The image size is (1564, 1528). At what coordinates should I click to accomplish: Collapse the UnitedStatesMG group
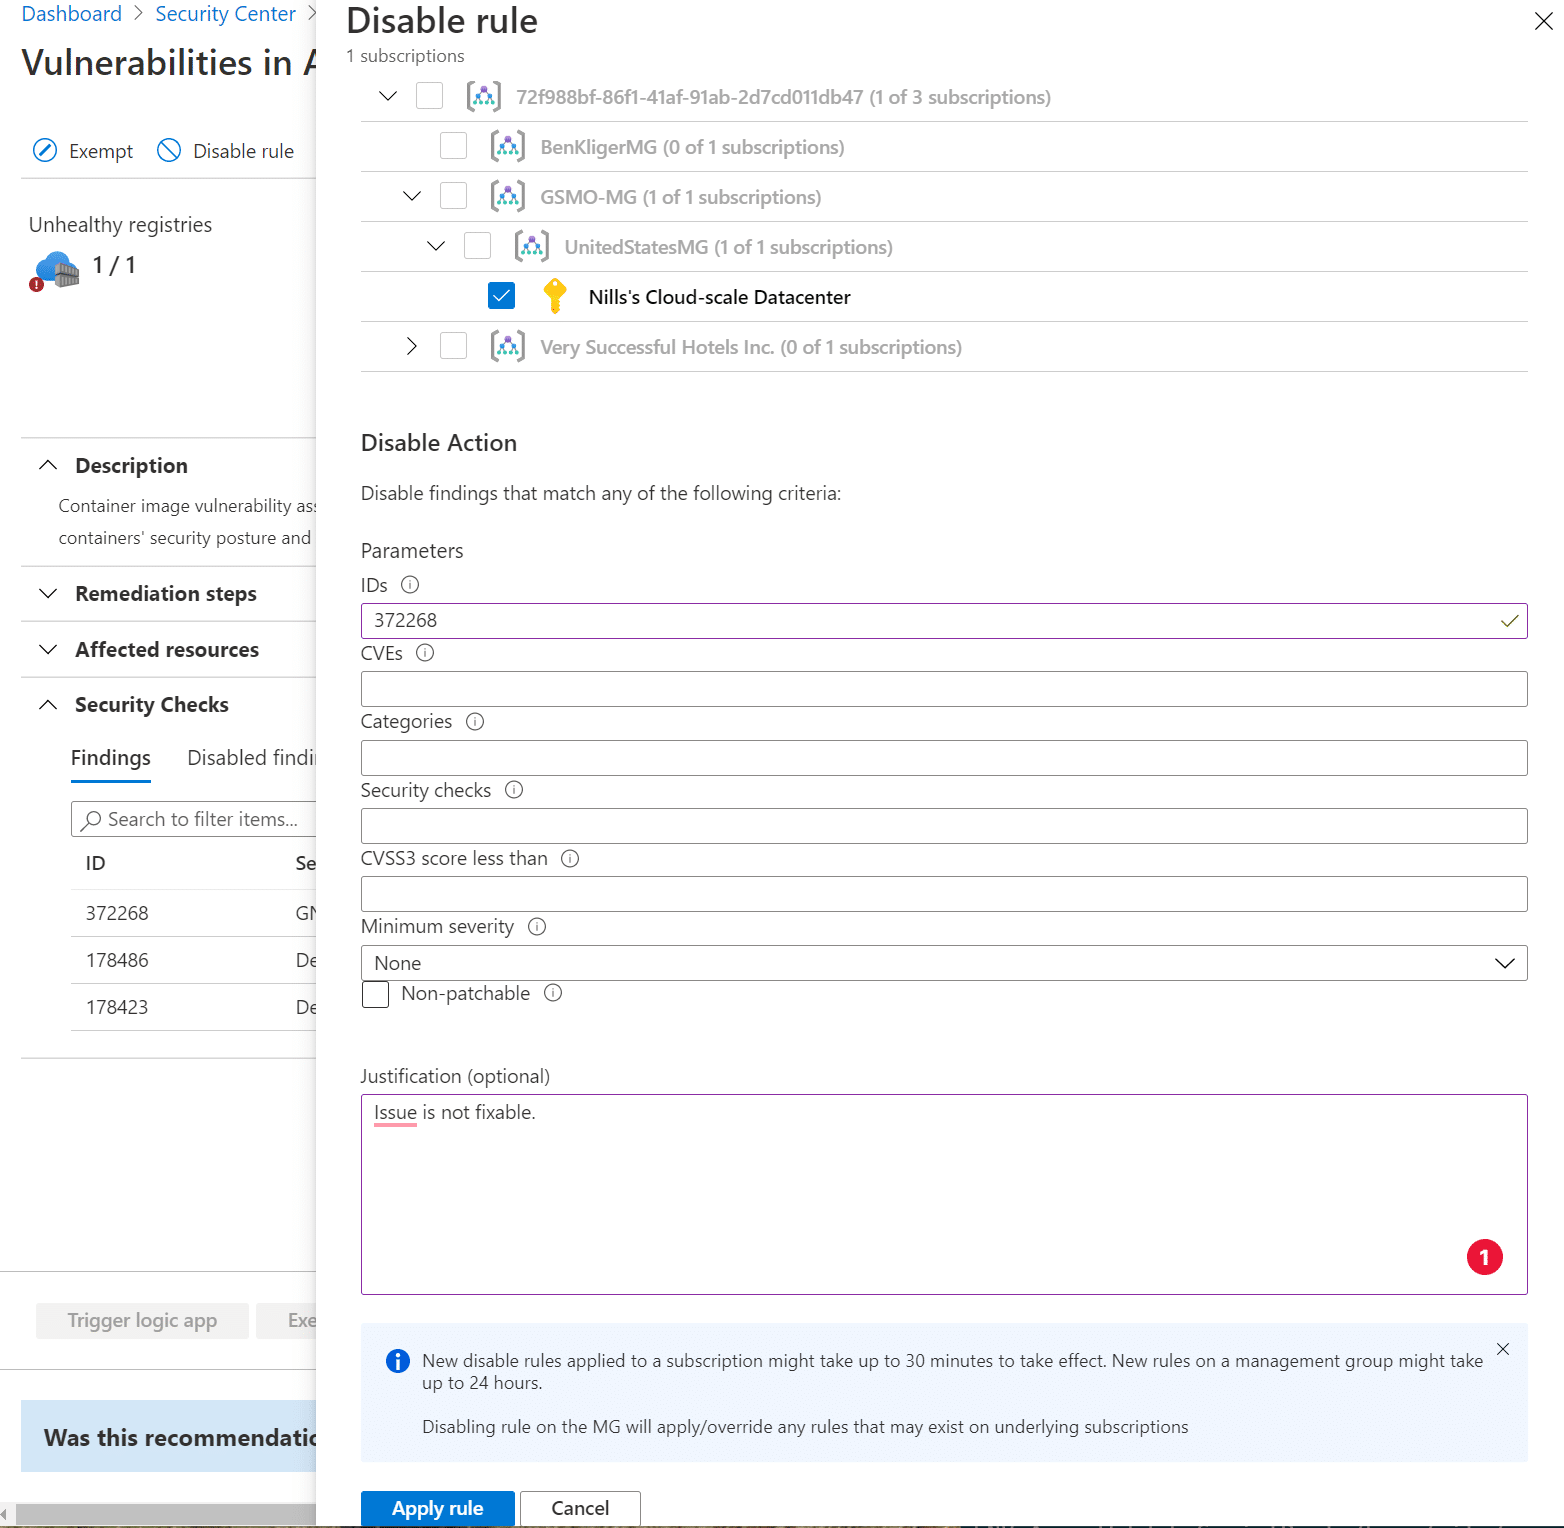pyautogui.click(x=435, y=245)
